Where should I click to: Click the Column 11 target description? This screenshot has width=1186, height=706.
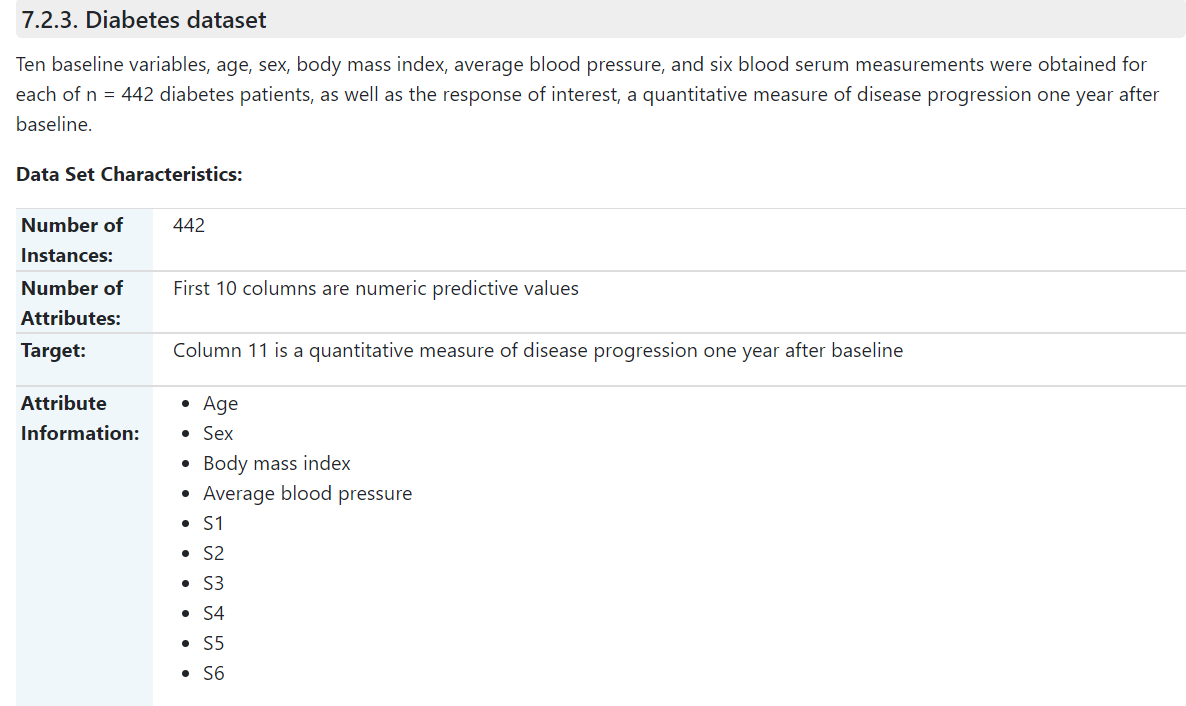tap(538, 350)
